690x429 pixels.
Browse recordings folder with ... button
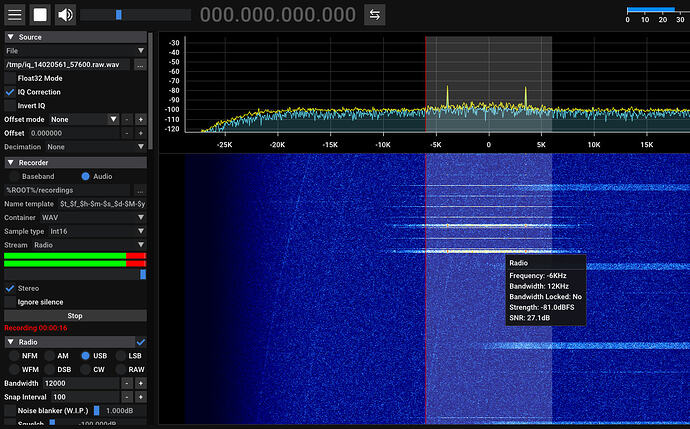pyautogui.click(x=140, y=190)
